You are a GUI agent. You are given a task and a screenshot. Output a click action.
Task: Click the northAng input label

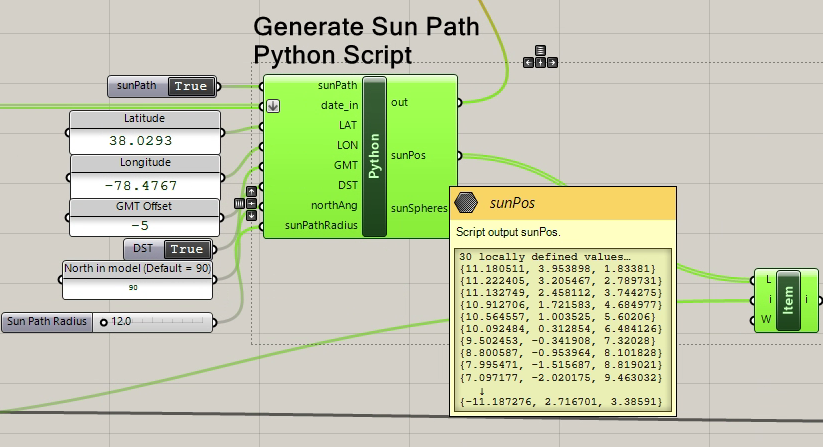point(334,205)
